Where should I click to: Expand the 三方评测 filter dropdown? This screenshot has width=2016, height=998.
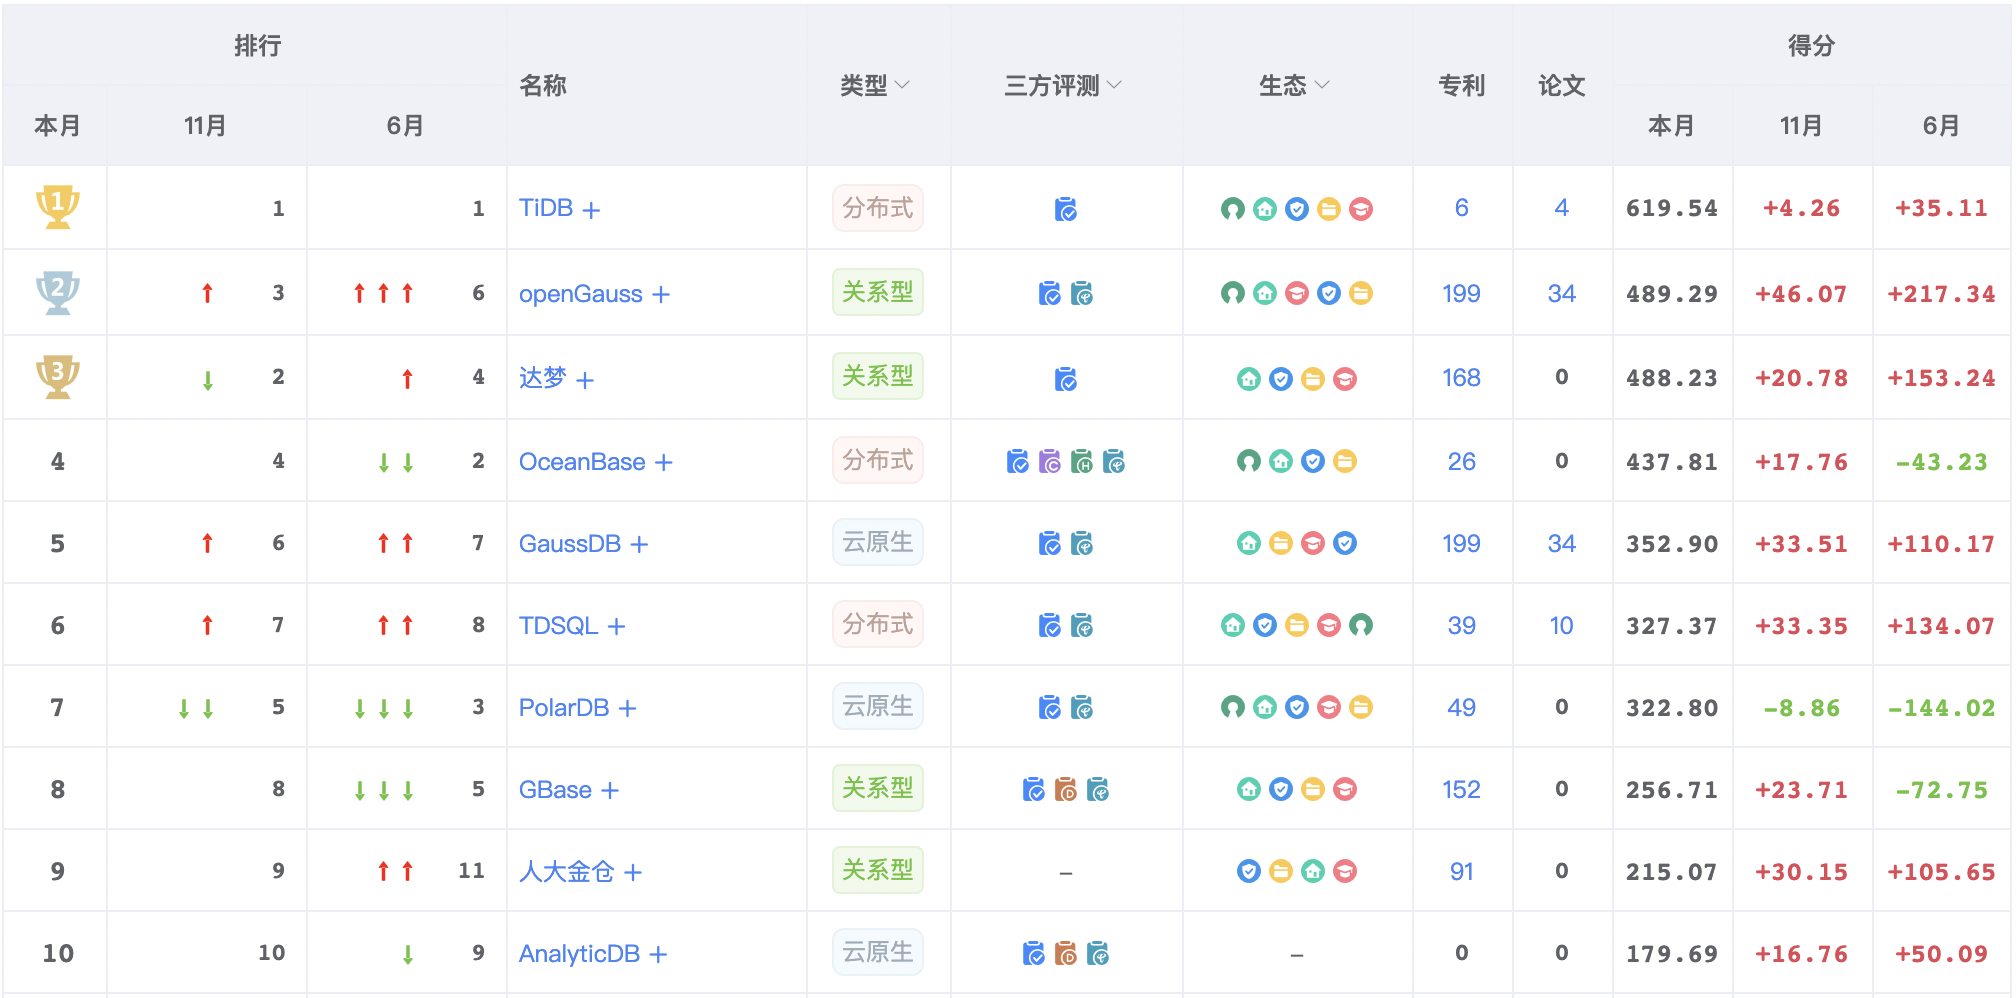click(x=1063, y=86)
